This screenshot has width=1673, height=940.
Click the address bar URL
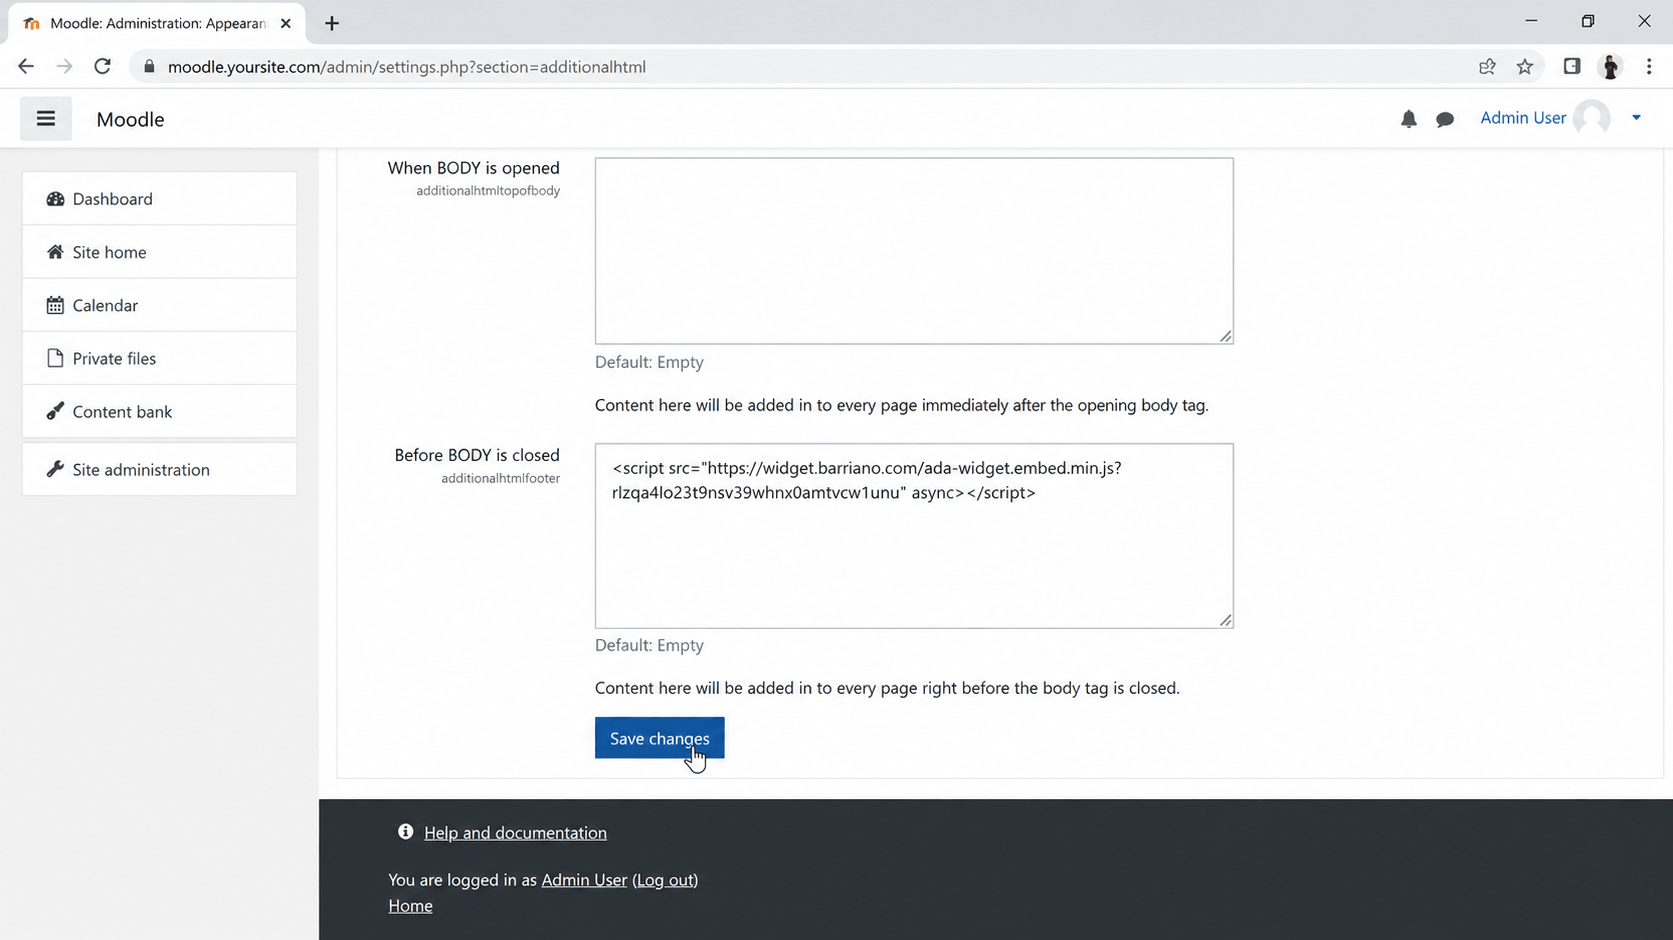pos(406,67)
